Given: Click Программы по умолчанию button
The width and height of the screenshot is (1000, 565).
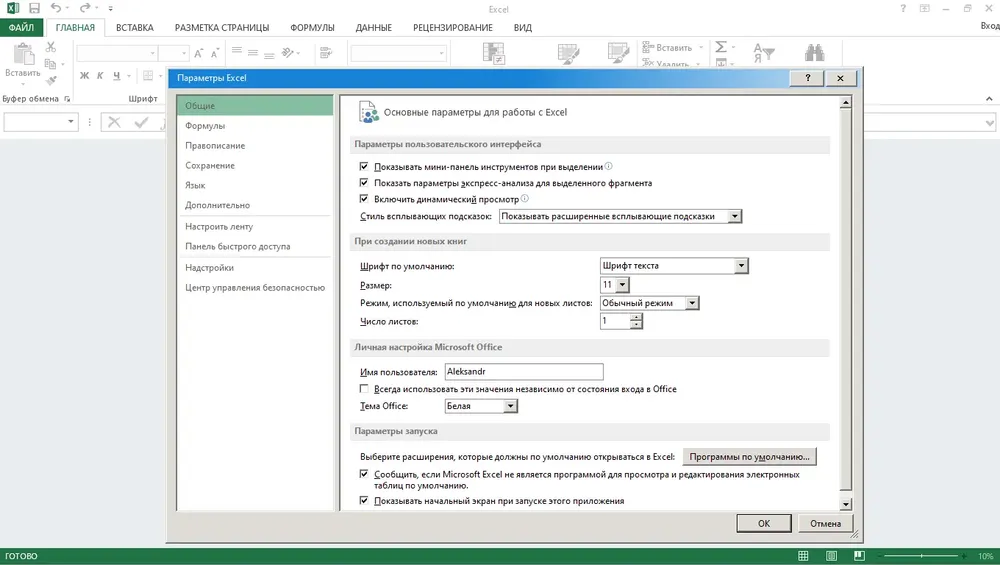Looking at the screenshot, I should (749, 457).
